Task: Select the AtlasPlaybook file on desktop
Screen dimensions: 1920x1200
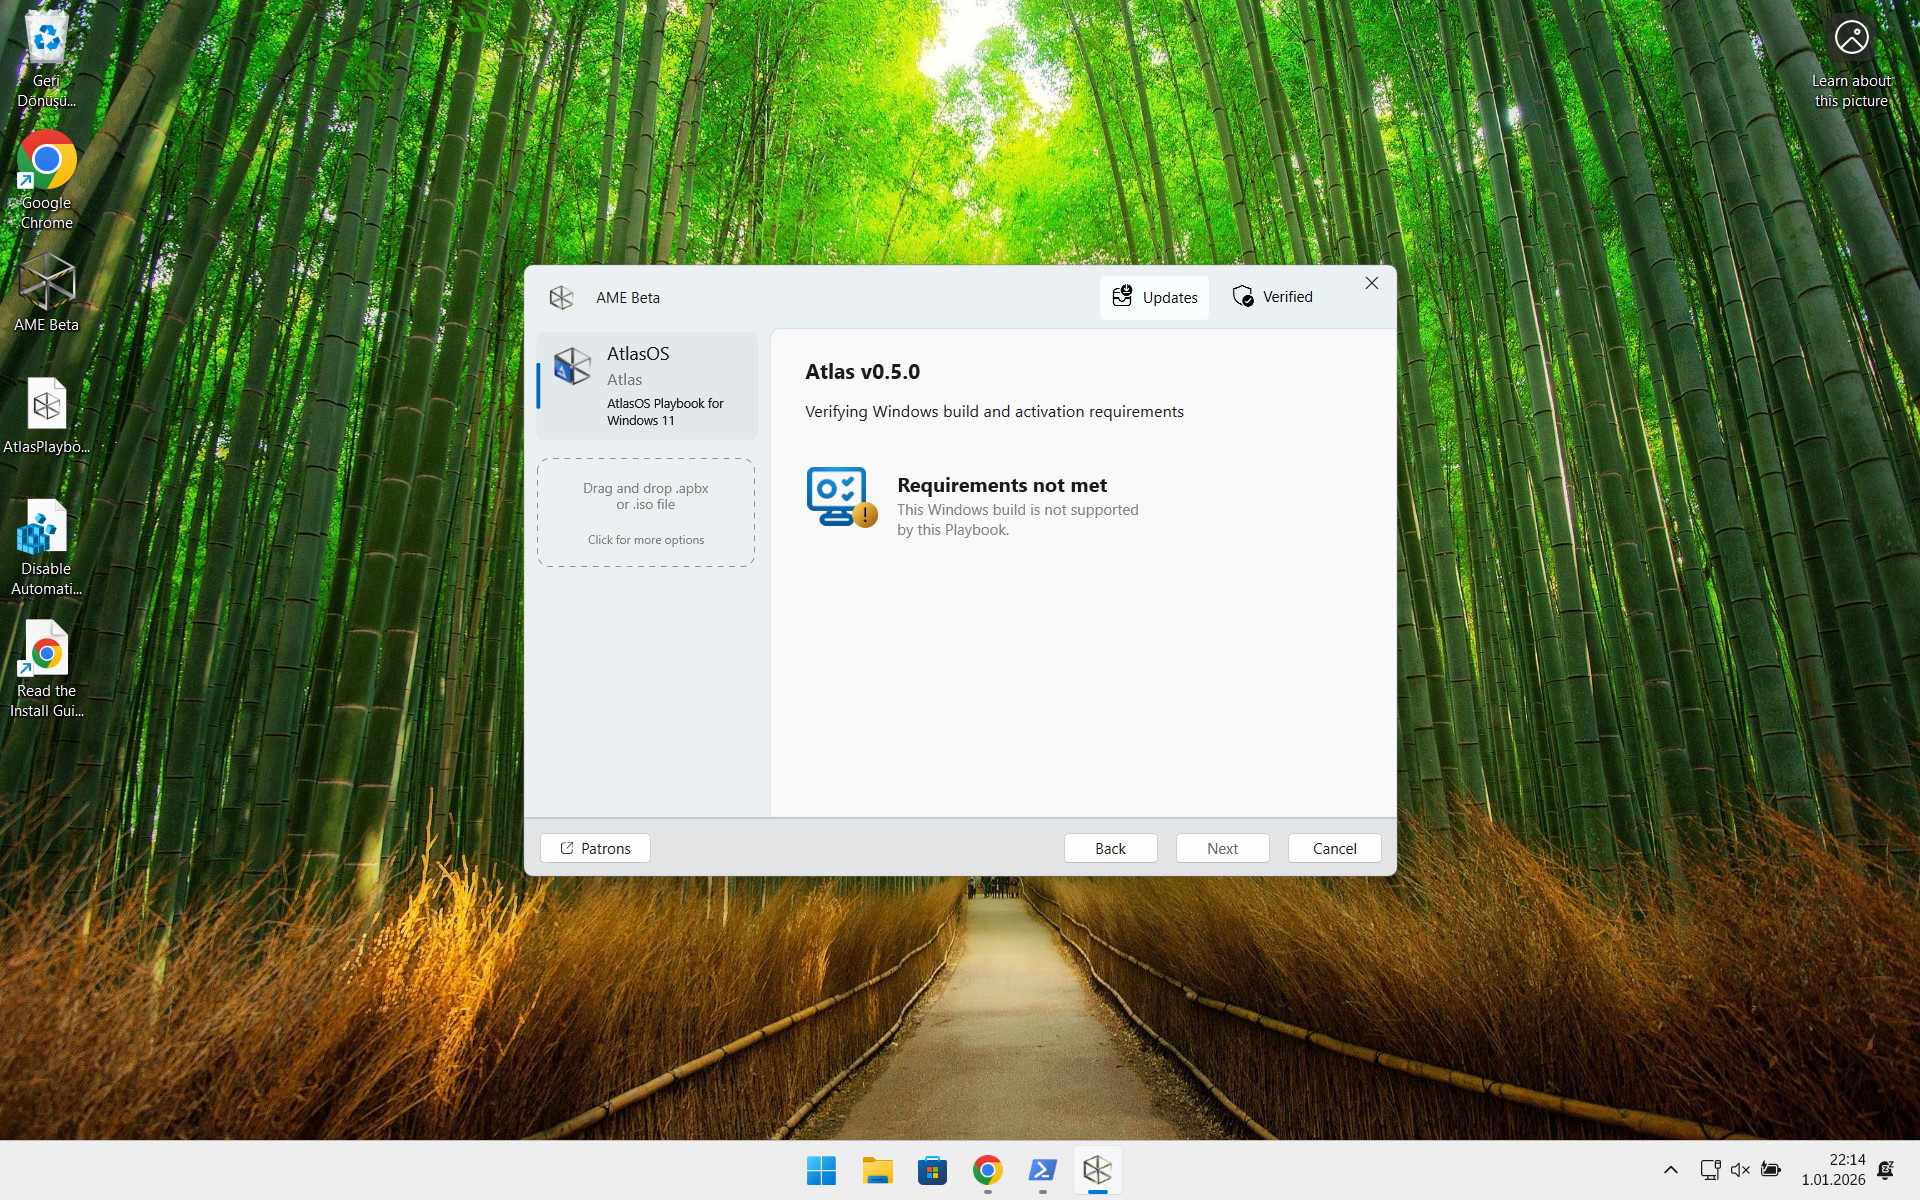Action: pyautogui.click(x=46, y=415)
